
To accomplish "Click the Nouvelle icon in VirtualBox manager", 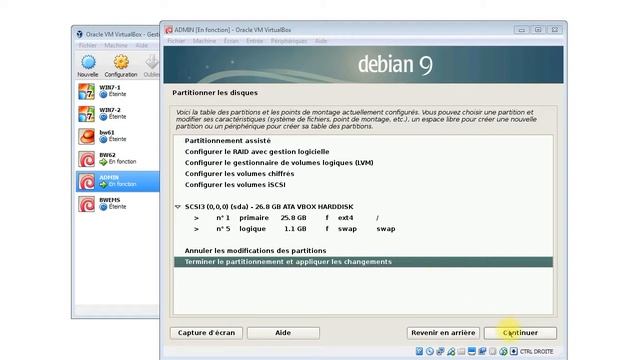I will pos(88,62).
